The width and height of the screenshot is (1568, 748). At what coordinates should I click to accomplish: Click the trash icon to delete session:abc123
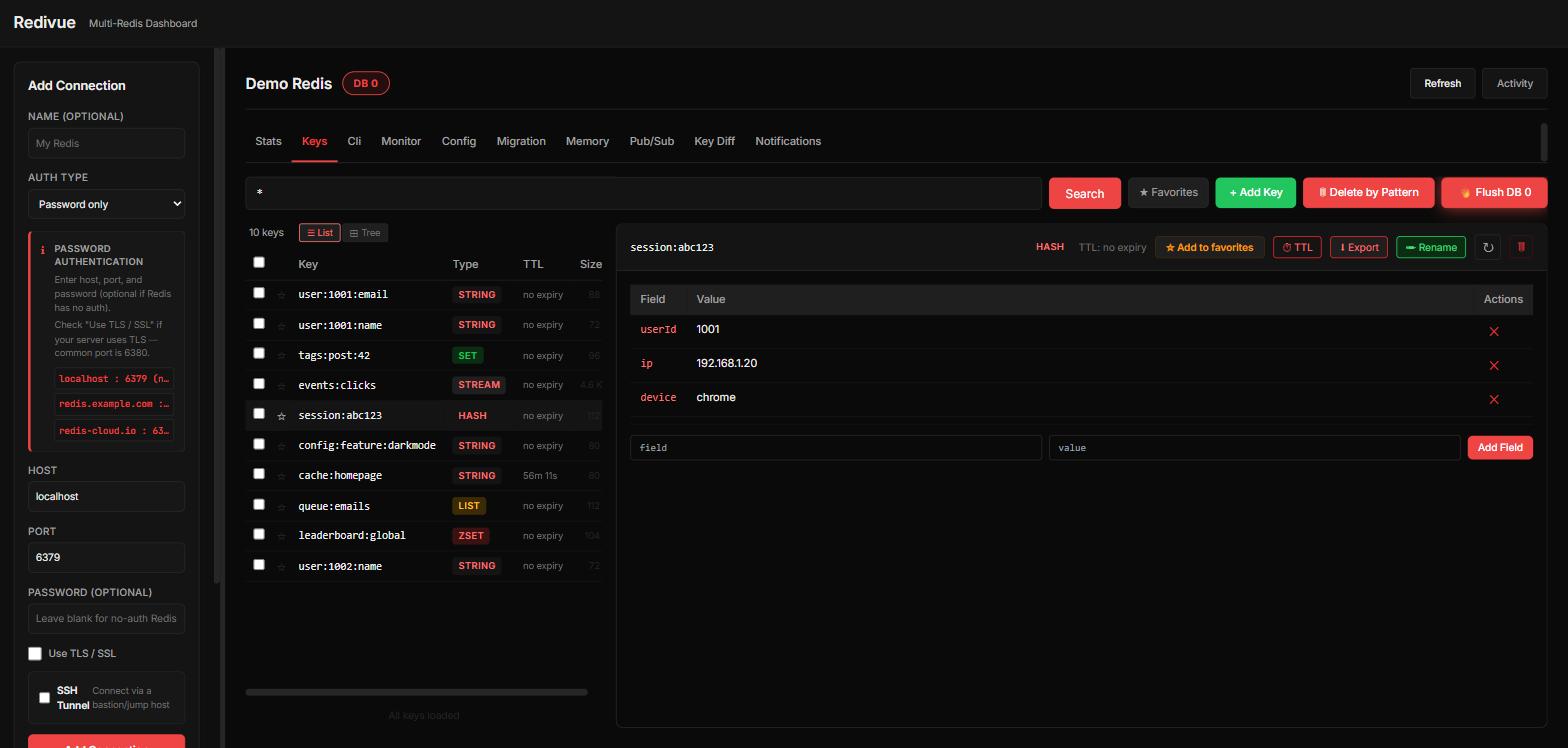pyautogui.click(x=1521, y=247)
